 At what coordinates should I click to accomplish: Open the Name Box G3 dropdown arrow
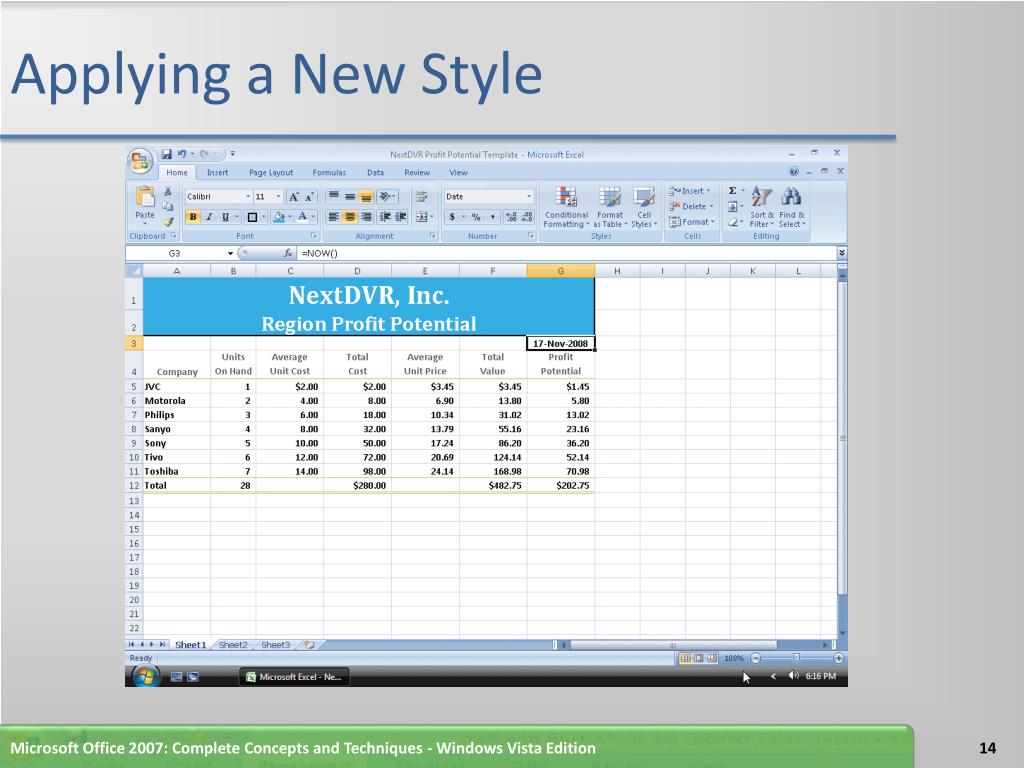tap(230, 253)
